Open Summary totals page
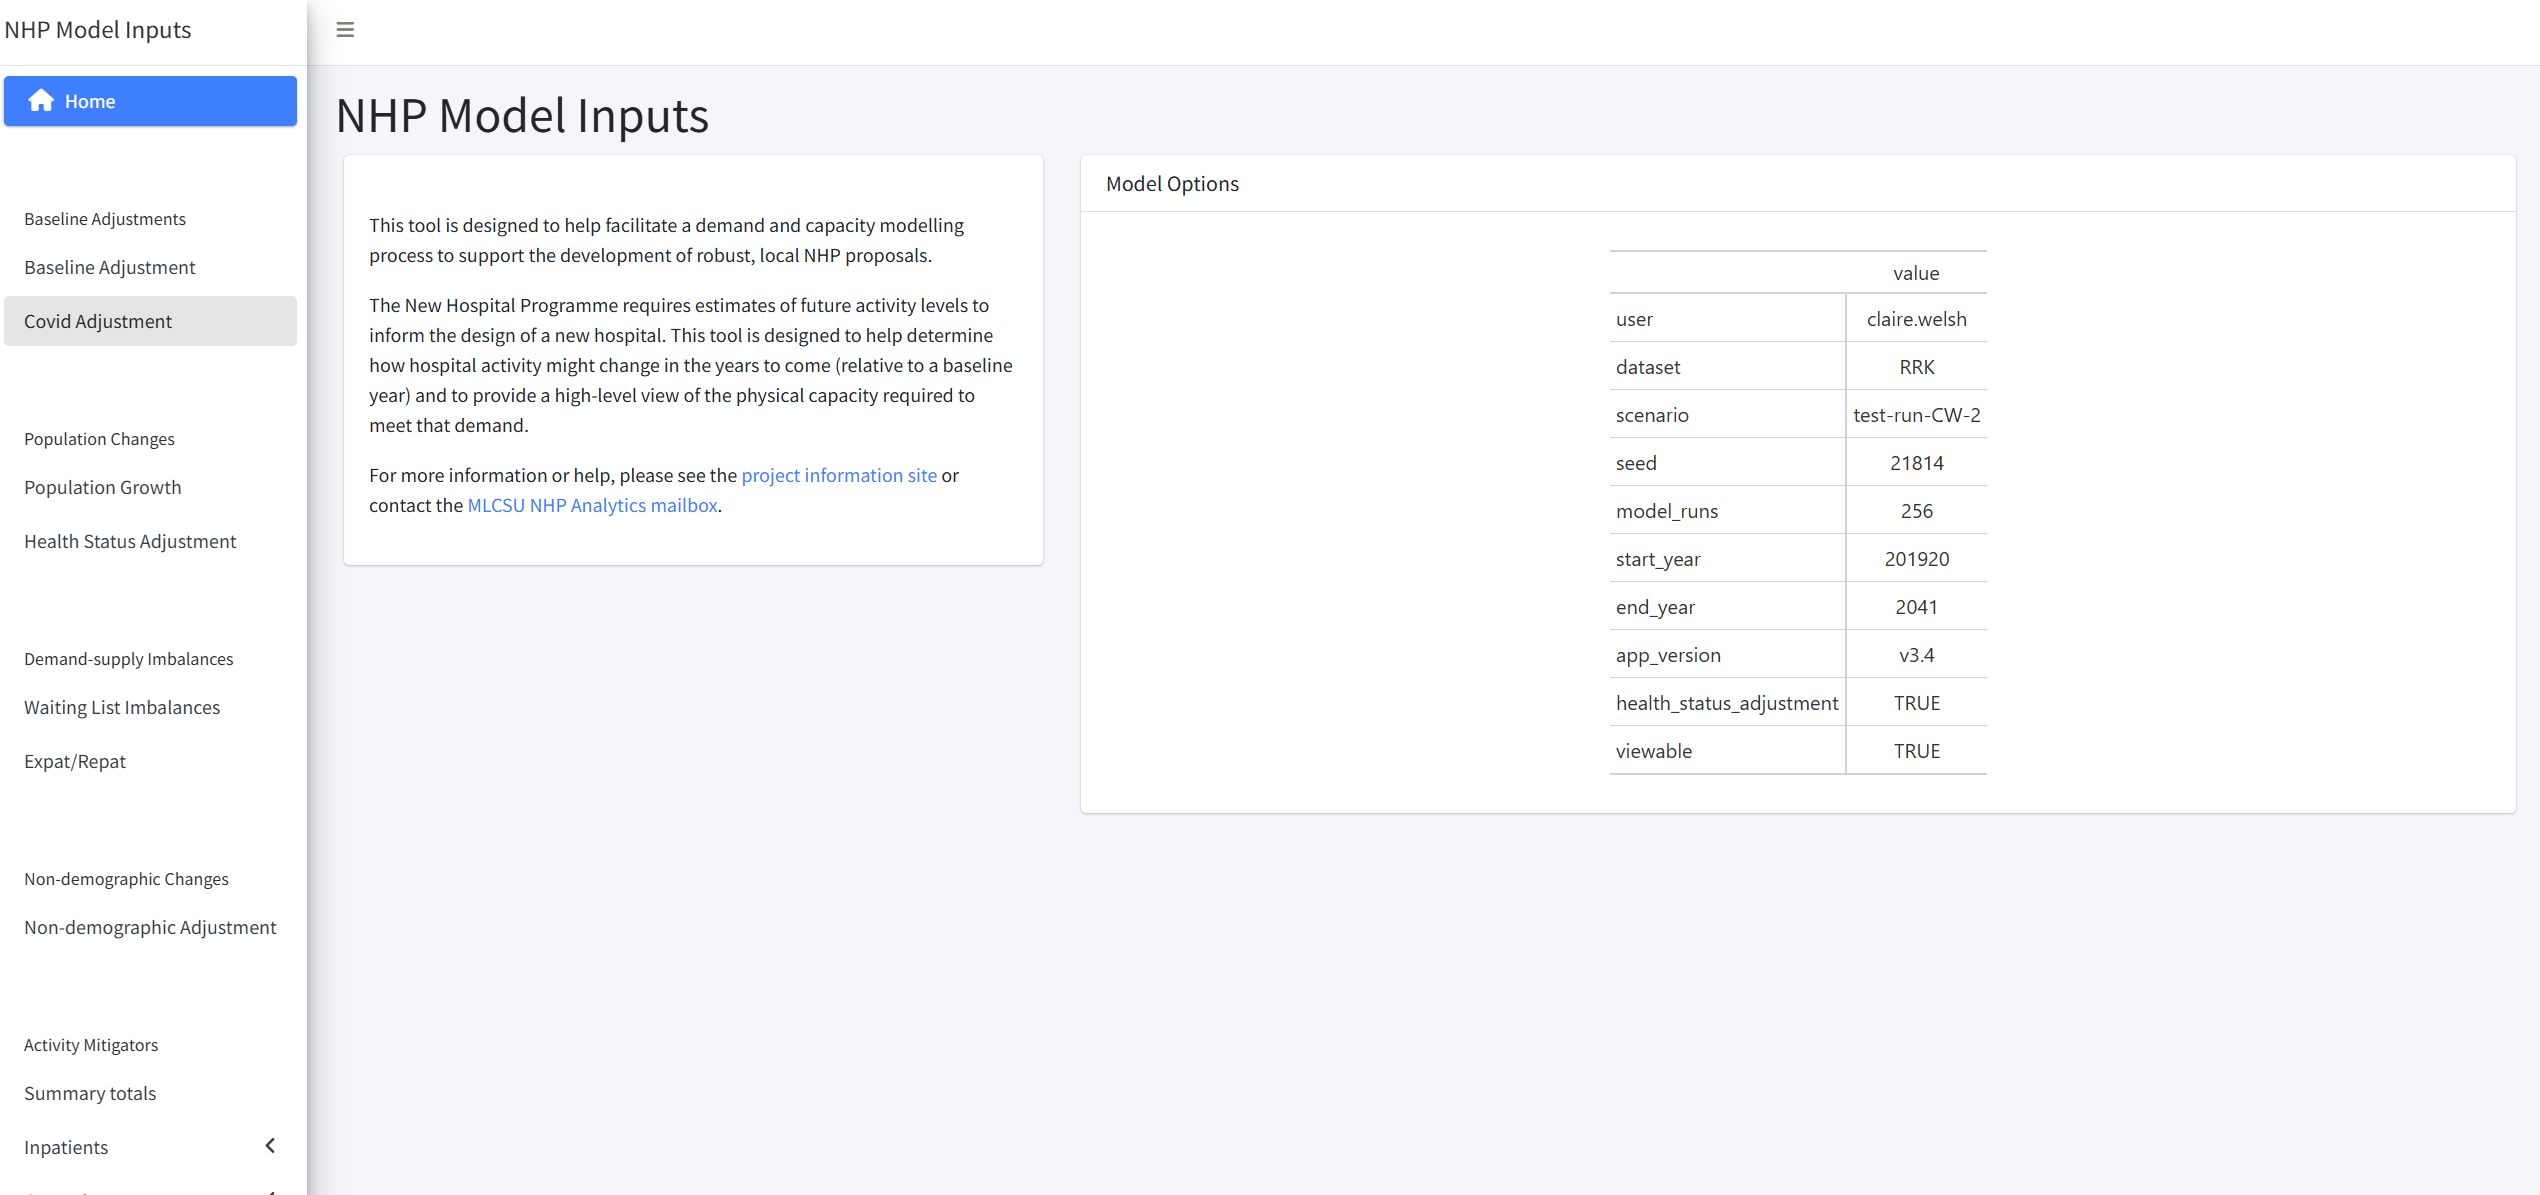This screenshot has height=1195, width=2540. 89,1093
